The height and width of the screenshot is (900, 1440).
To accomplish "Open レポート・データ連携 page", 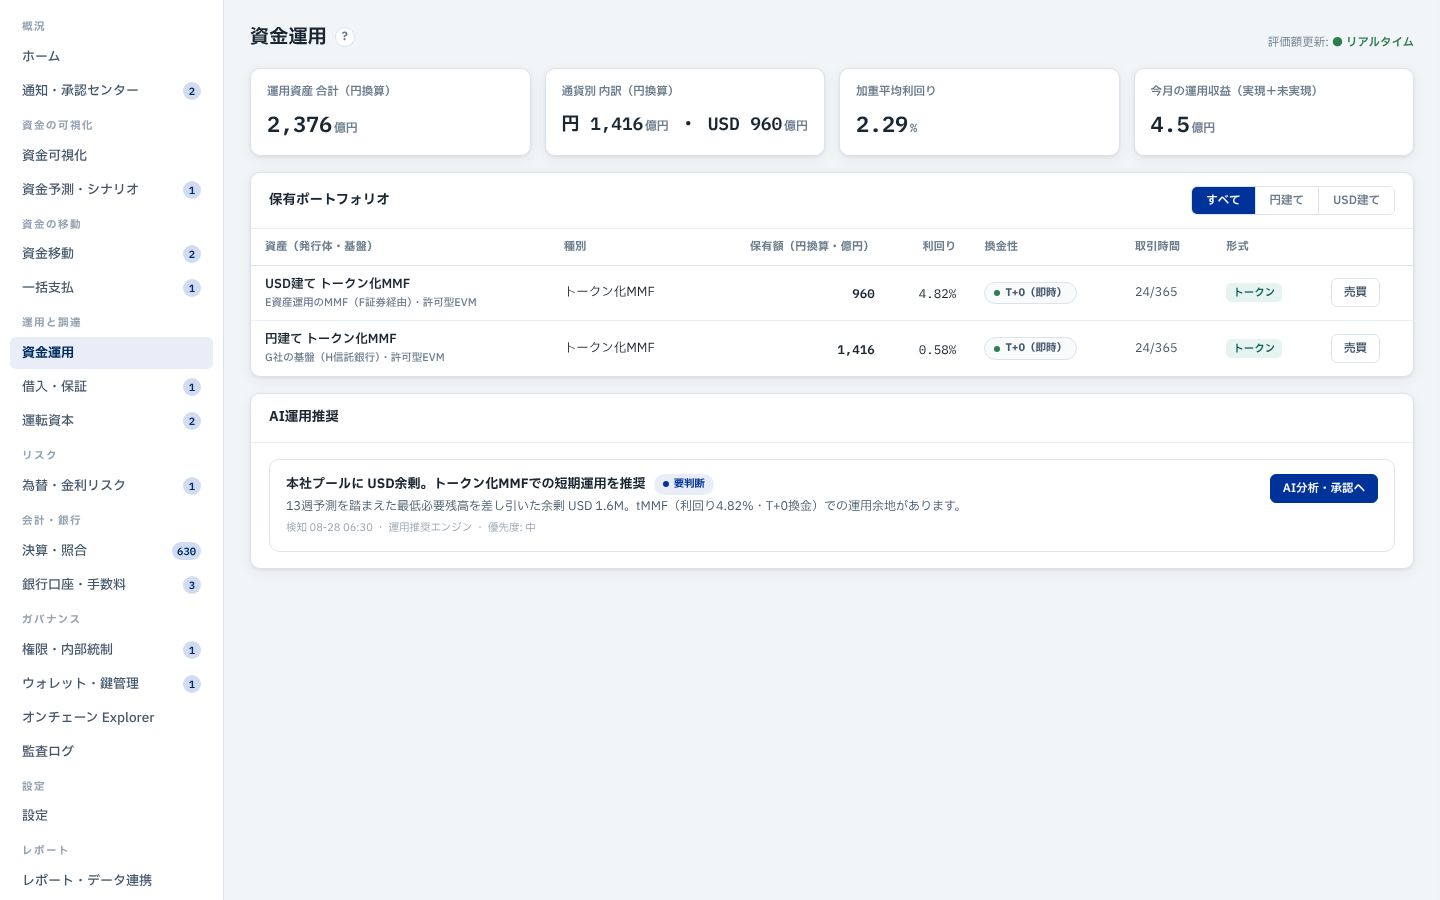I will pyautogui.click(x=111, y=880).
